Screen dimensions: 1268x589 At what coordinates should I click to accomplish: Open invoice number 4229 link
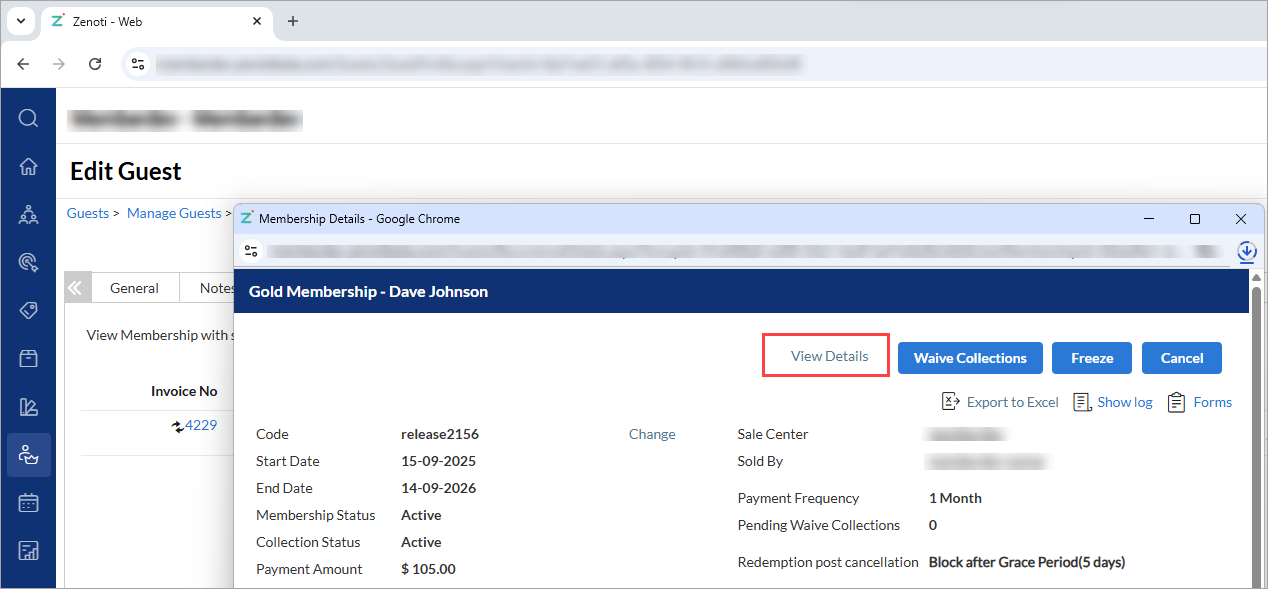[x=200, y=425]
